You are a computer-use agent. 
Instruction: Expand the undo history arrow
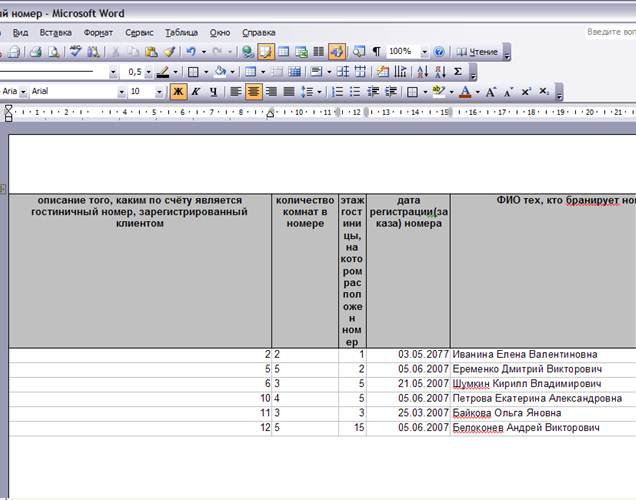204,52
